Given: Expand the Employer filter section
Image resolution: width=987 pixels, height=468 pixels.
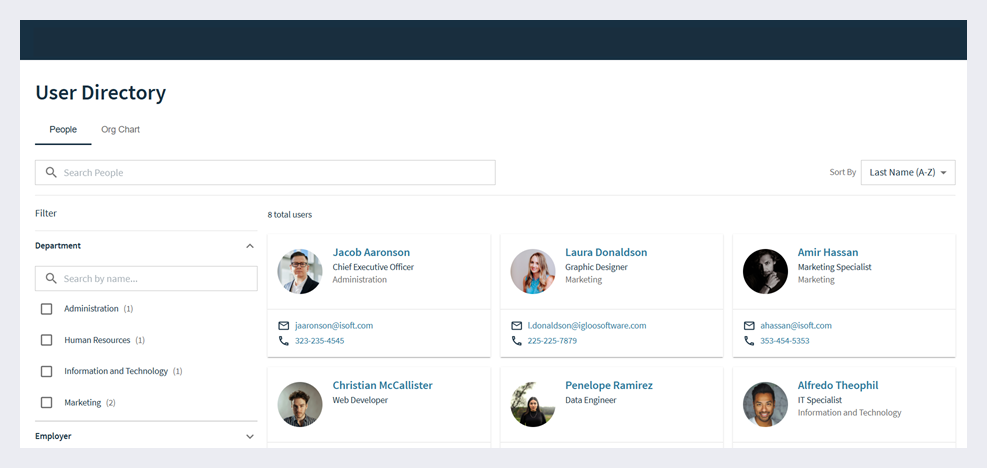Looking at the screenshot, I should pyautogui.click(x=250, y=436).
